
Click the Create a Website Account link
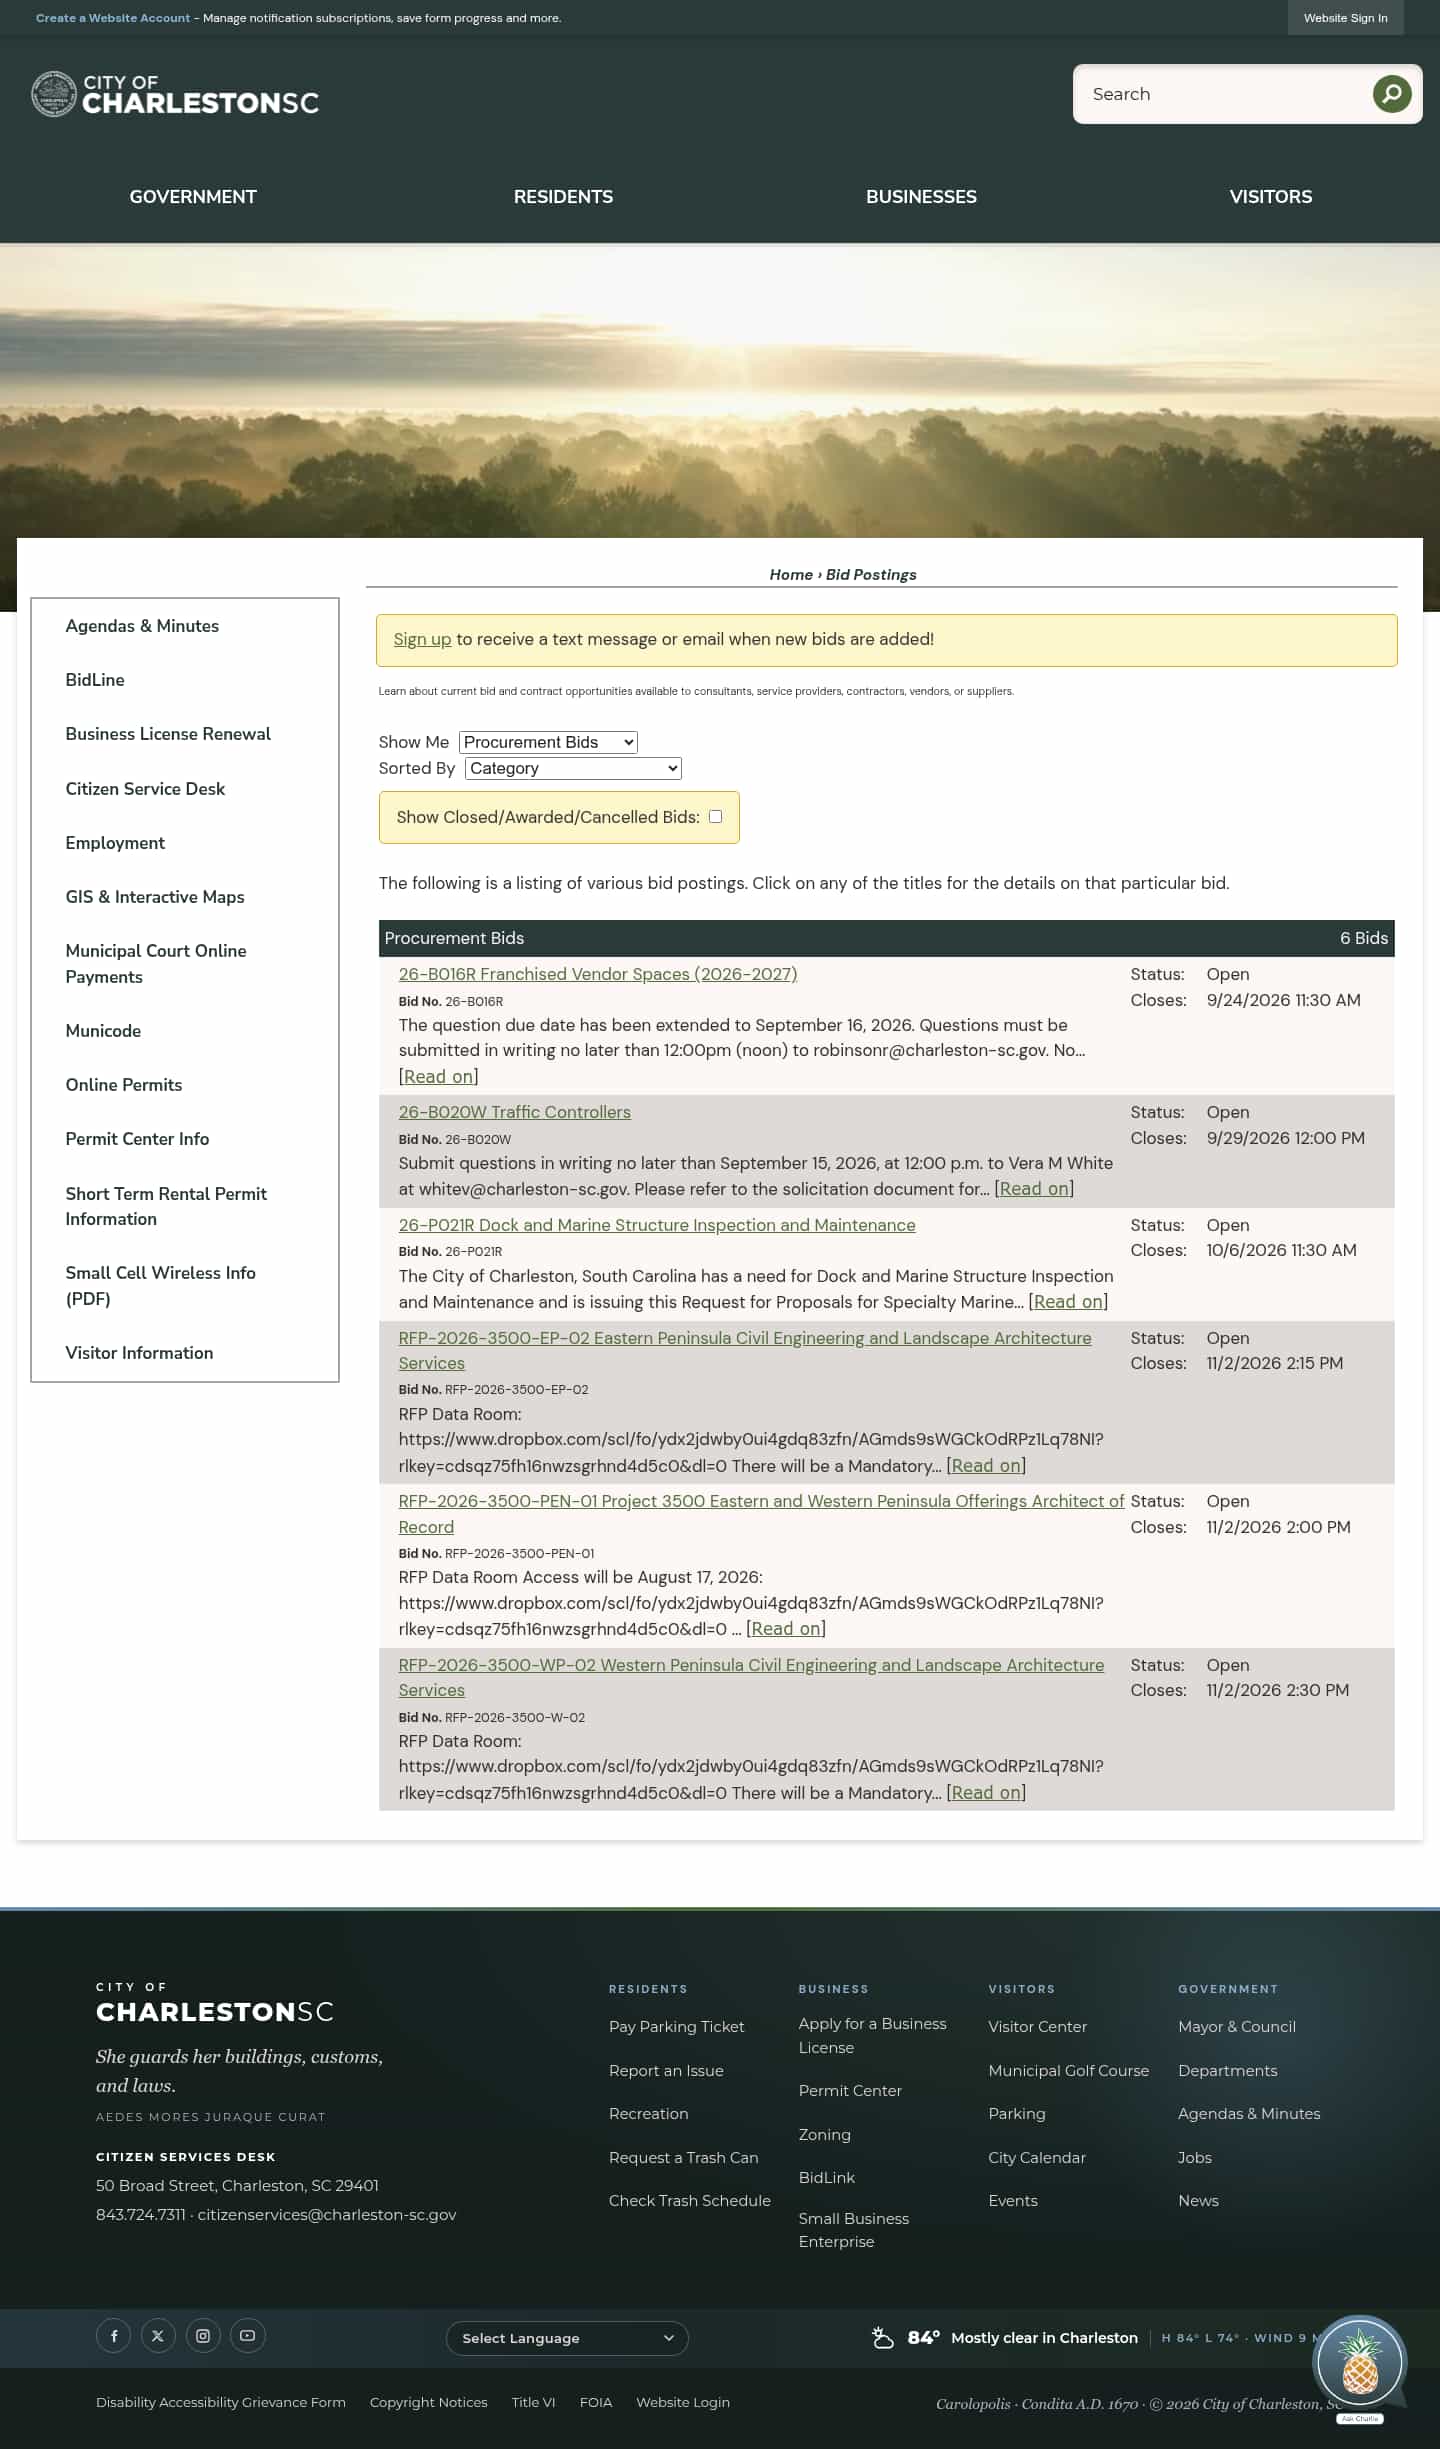[113, 18]
